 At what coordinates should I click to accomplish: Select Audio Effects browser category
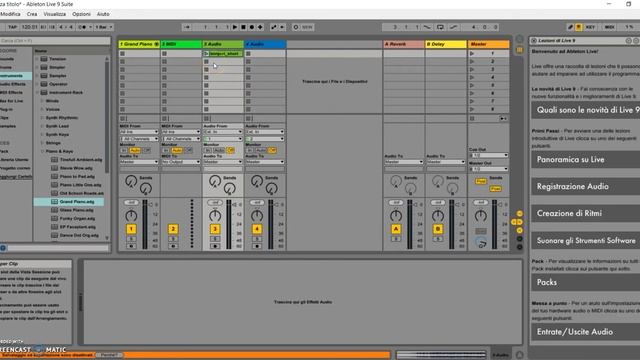tap(13, 84)
